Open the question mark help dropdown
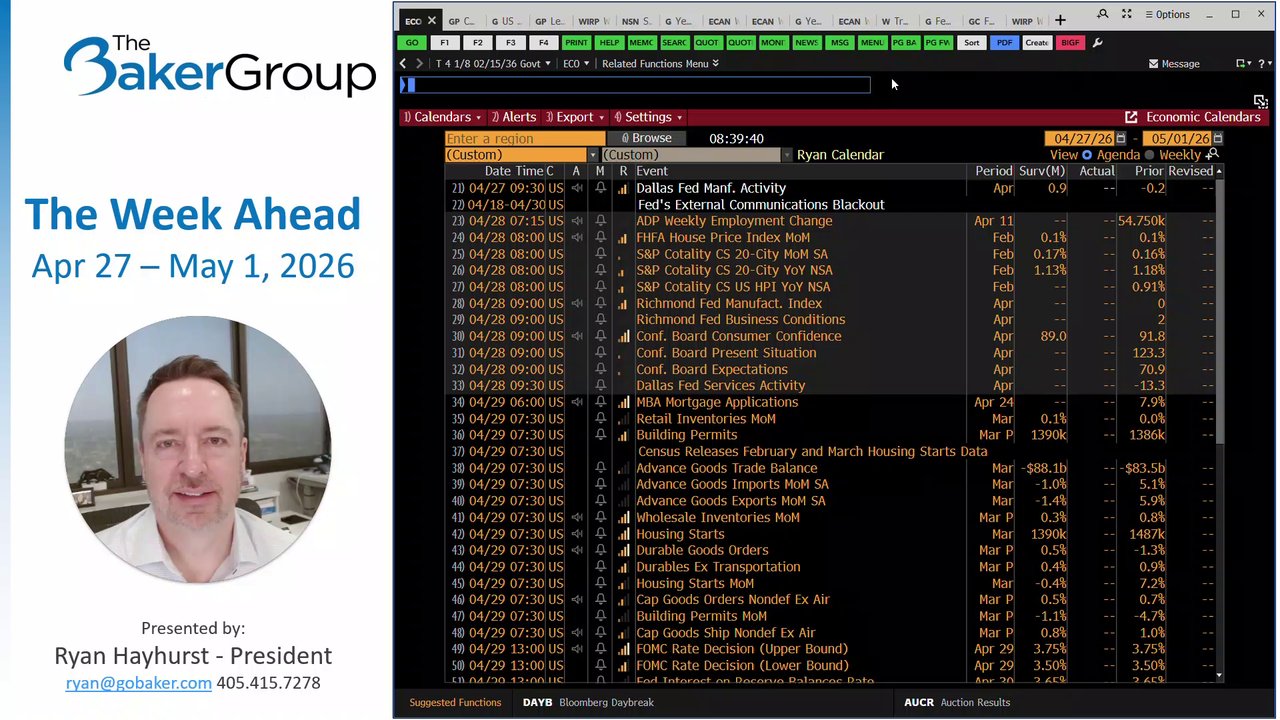Screen dimensions: 1280x720 [1265, 63]
